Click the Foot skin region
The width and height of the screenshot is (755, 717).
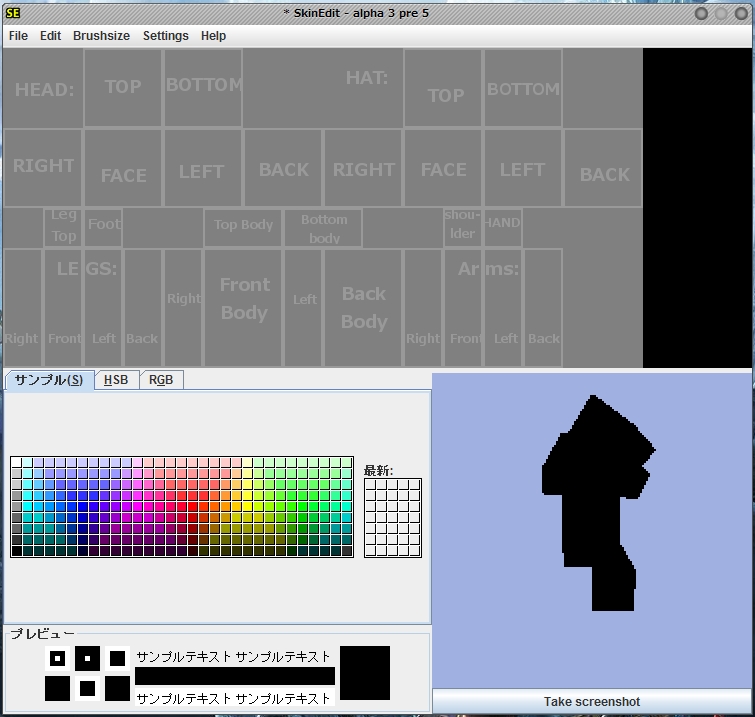[x=103, y=228]
